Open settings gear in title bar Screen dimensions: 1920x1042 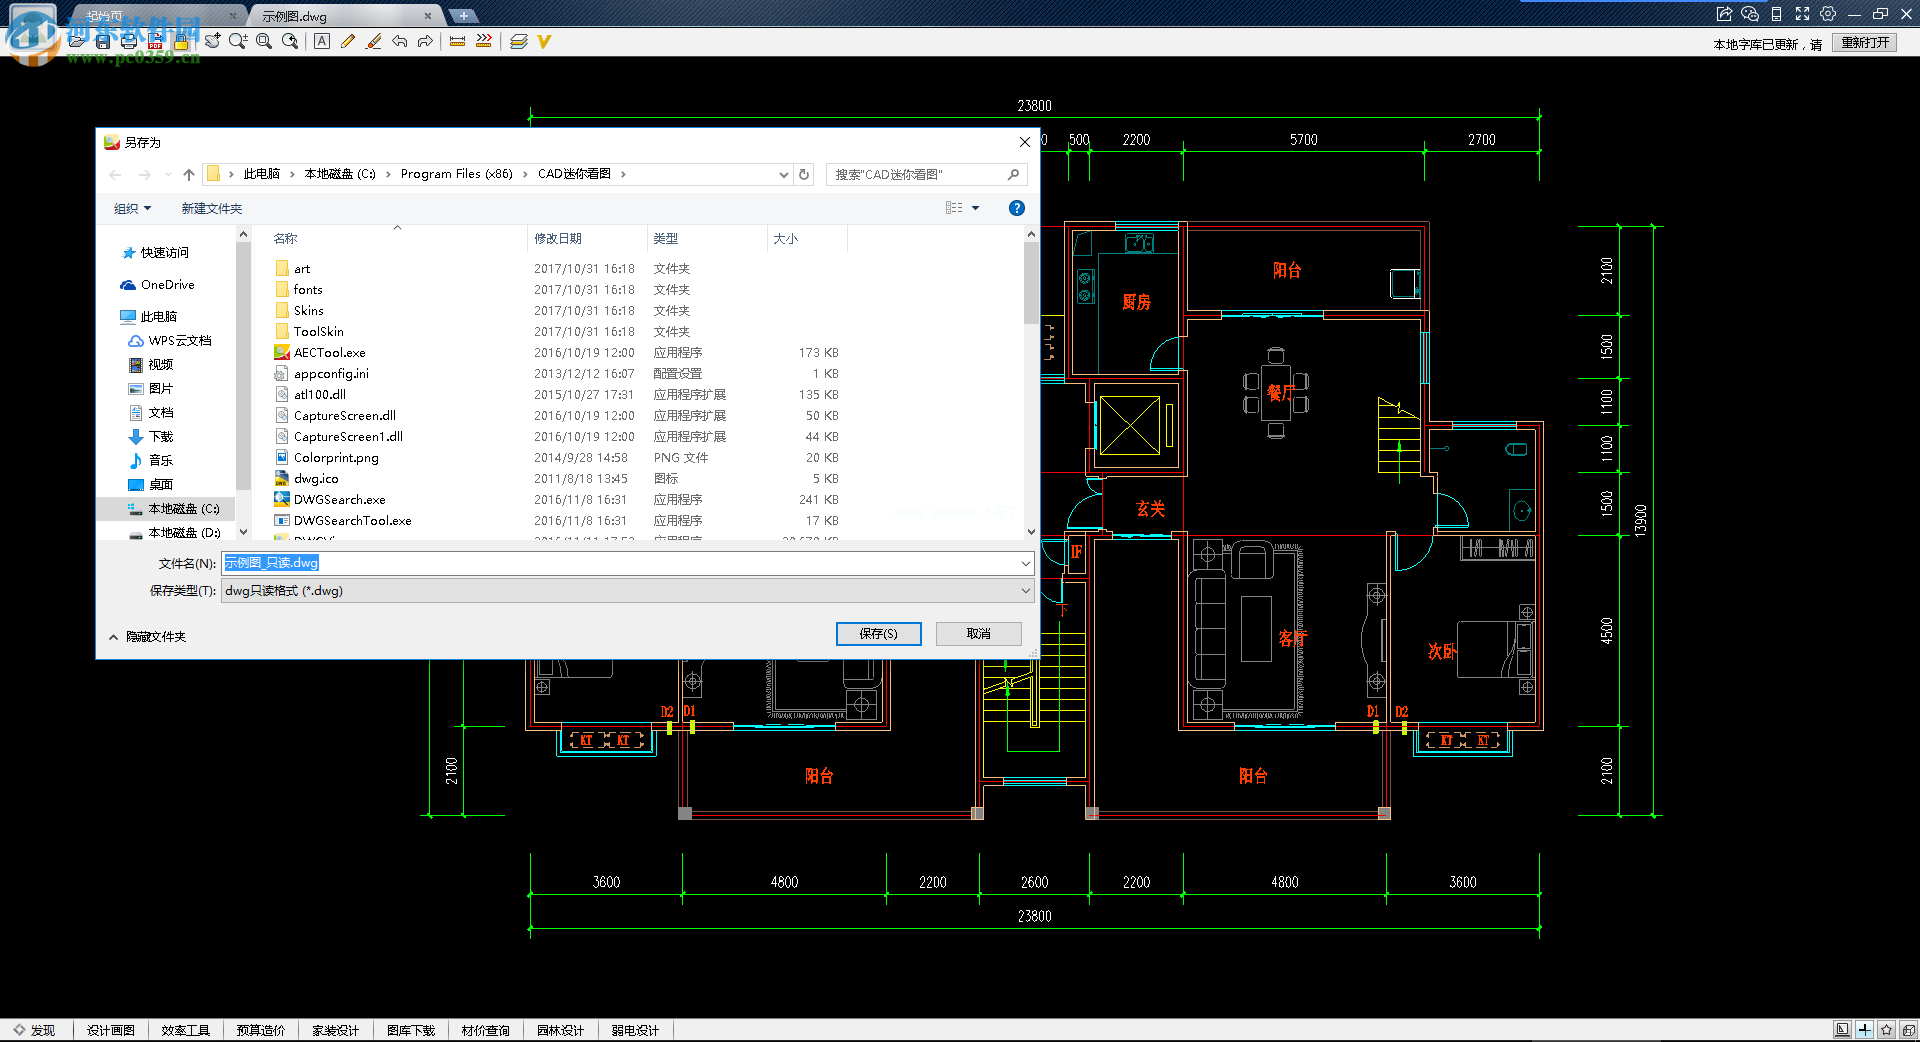click(x=1828, y=14)
